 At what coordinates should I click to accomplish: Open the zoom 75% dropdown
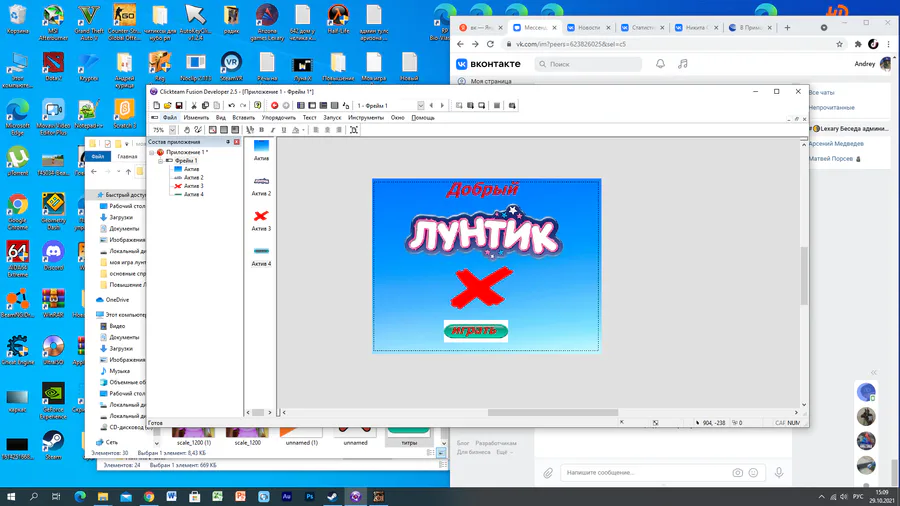[172, 130]
